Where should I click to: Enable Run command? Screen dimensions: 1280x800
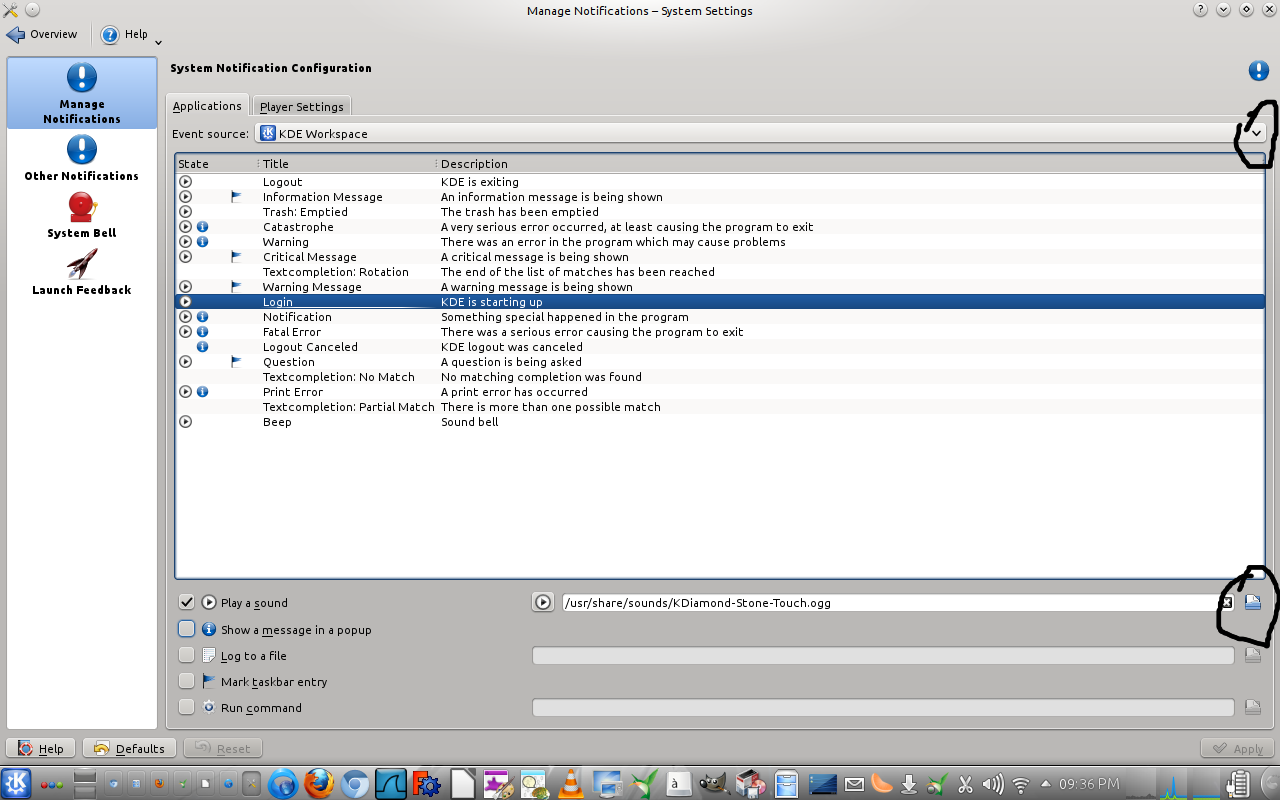click(x=187, y=707)
